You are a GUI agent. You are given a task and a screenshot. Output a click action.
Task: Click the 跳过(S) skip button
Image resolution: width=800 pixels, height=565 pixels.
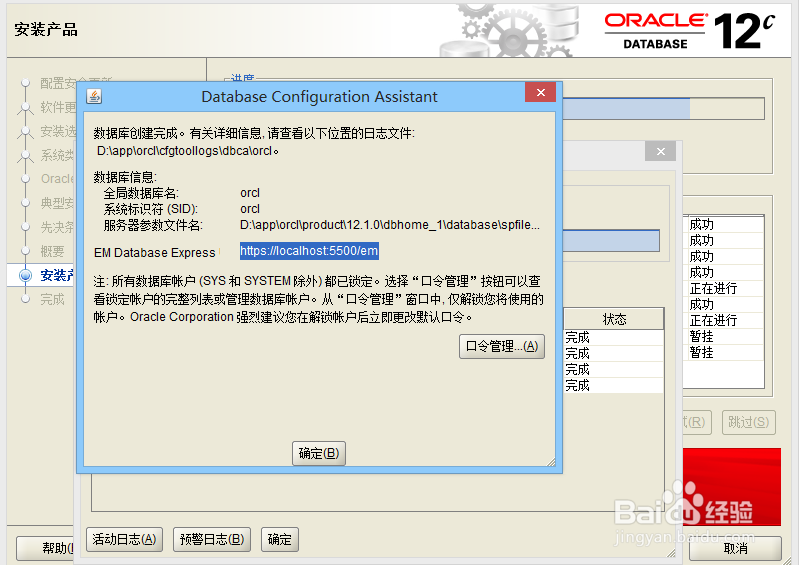tap(748, 422)
